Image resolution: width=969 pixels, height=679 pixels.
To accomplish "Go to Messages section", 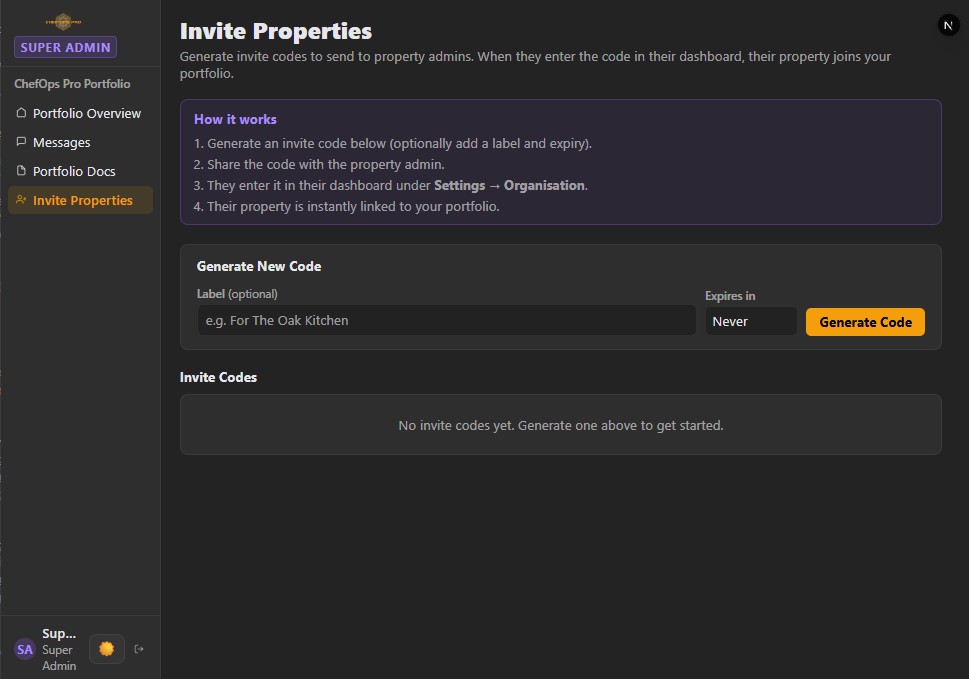I will [x=80, y=142].
